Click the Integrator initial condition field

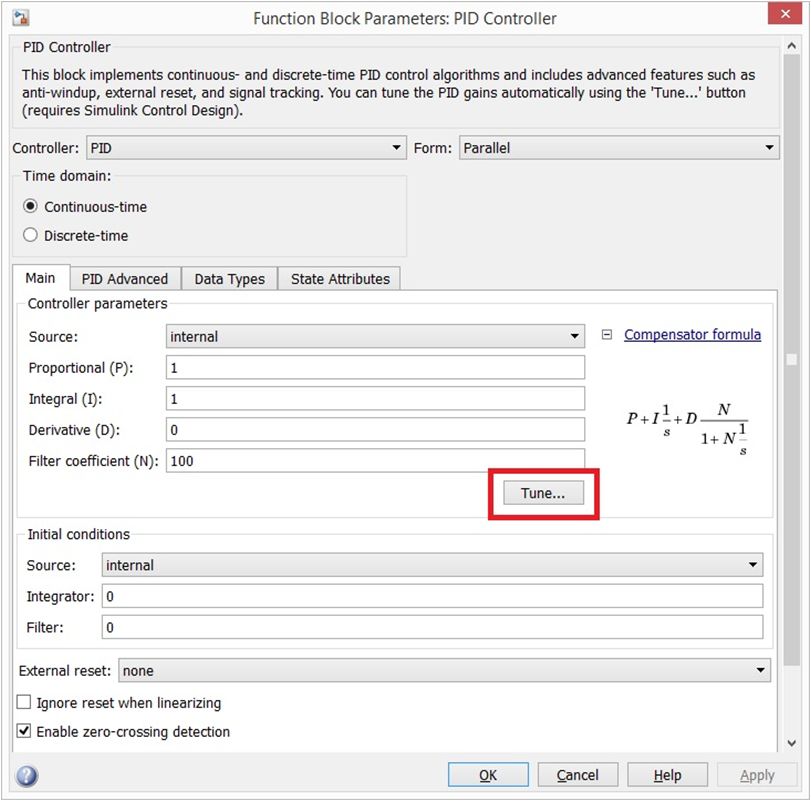pos(432,596)
